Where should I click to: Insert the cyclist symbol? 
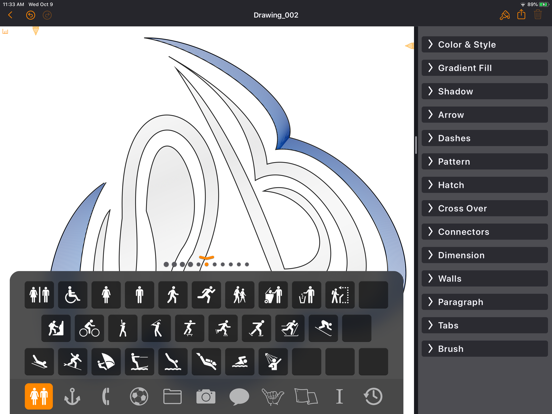(89, 328)
